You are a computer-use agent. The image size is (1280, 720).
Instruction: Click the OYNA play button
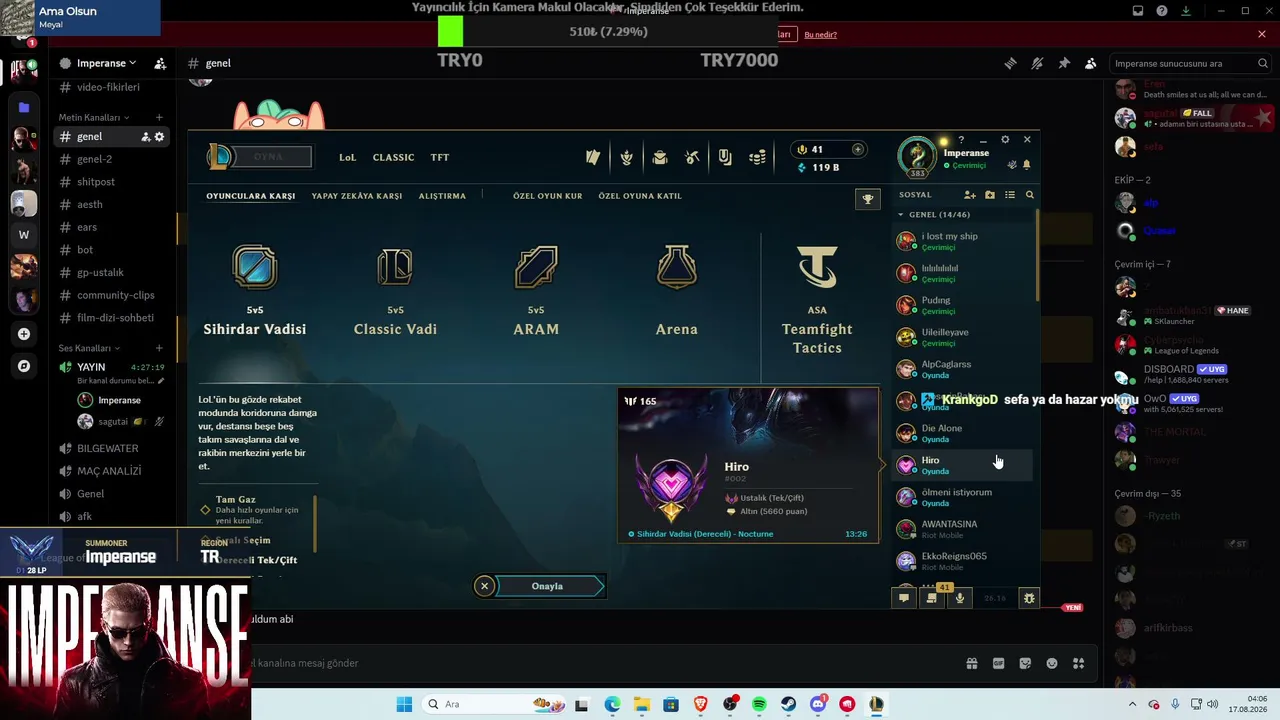click(268, 157)
